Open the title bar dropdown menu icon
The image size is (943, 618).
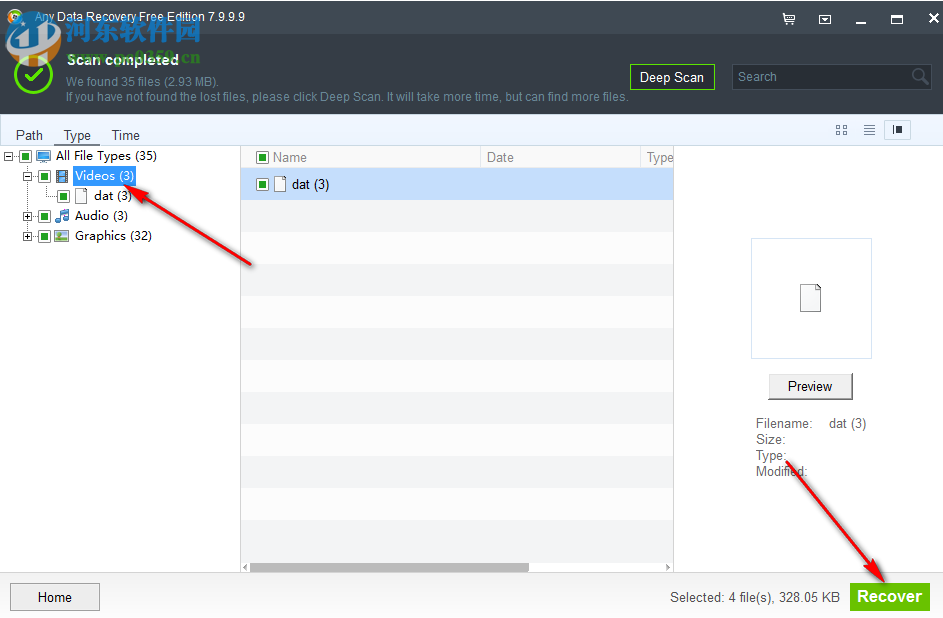pyautogui.click(x=825, y=20)
